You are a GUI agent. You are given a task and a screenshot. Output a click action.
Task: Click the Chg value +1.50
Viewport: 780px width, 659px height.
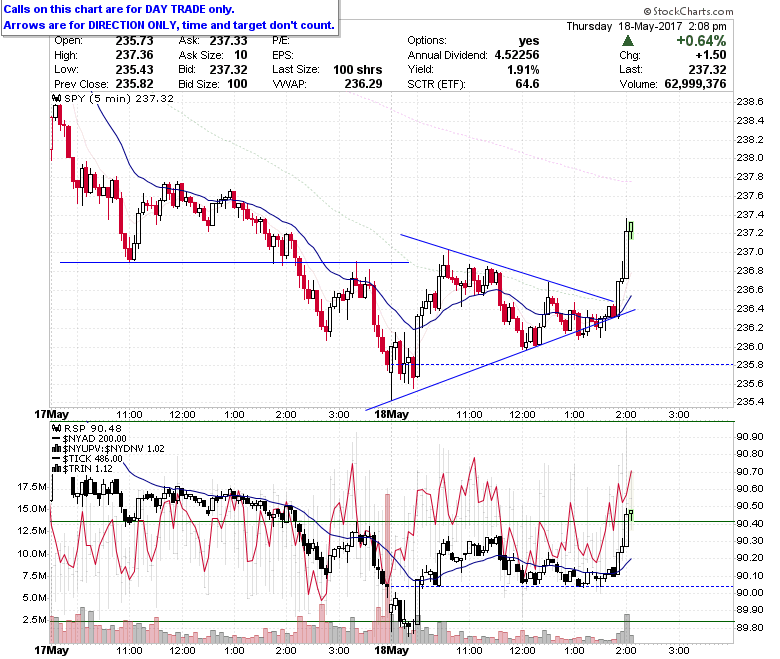point(711,55)
